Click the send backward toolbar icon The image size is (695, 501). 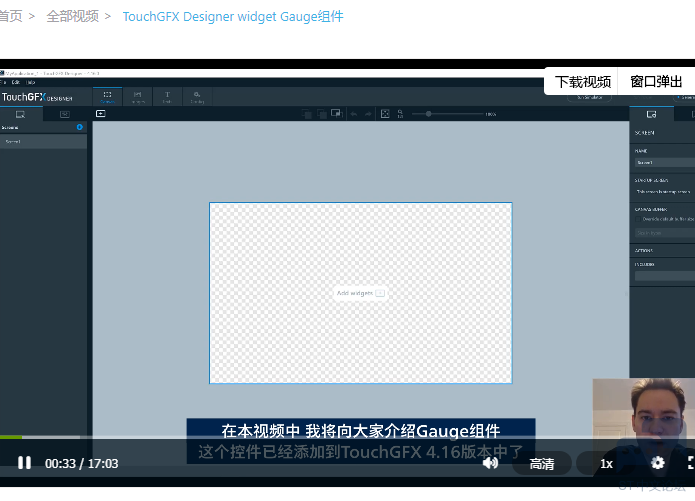click(x=307, y=114)
